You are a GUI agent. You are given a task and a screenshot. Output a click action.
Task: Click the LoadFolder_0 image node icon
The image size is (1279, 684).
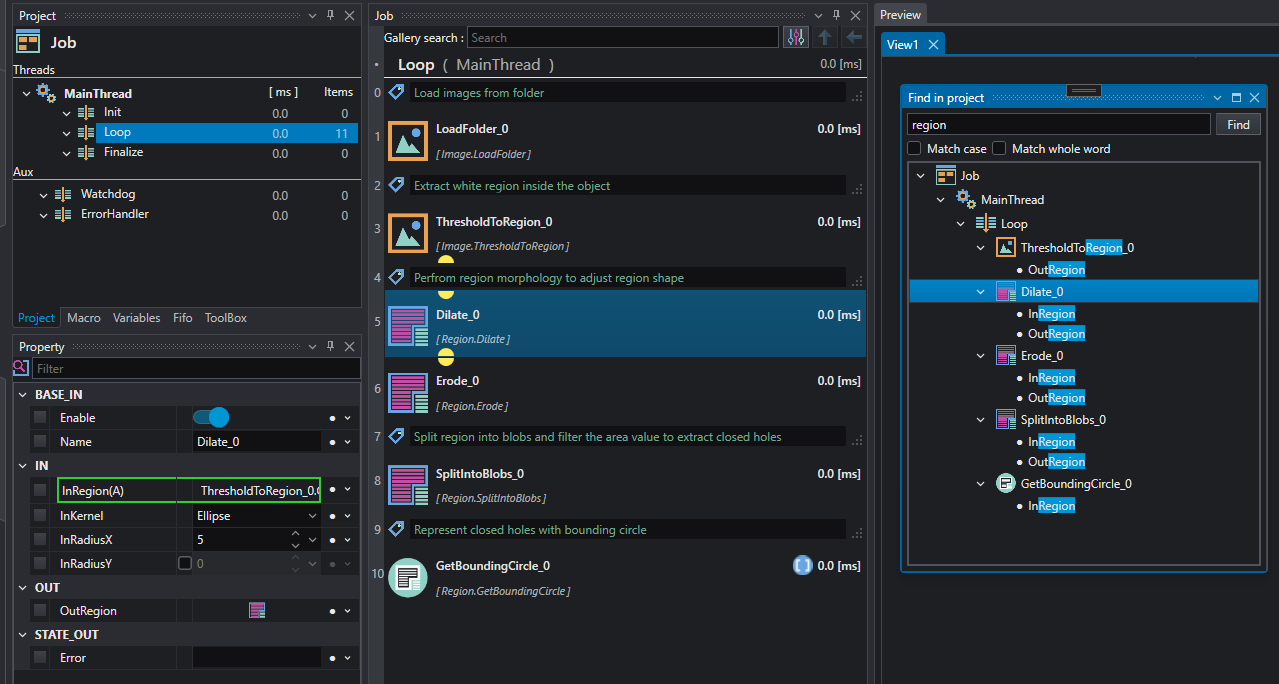point(408,141)
